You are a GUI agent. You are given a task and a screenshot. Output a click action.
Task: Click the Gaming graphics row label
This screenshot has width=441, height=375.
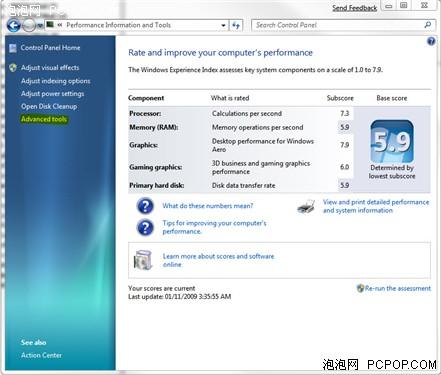click(156, 167)
